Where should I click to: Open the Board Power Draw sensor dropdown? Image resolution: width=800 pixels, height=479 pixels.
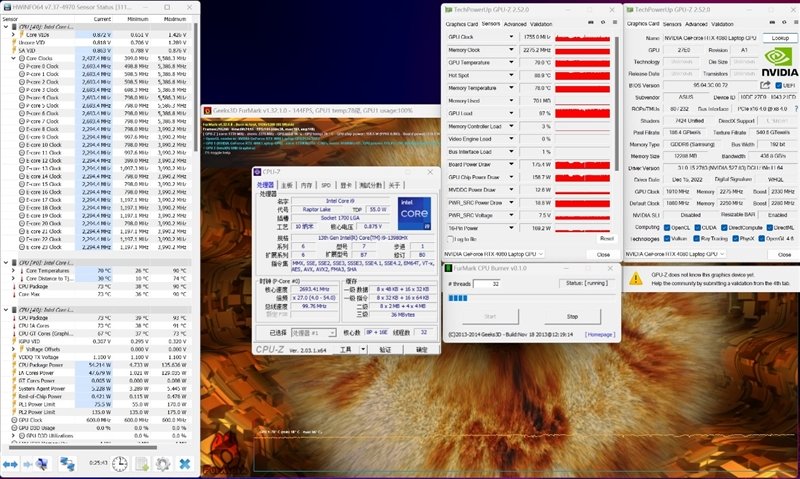pyautogui.click(x=511, y=164)
